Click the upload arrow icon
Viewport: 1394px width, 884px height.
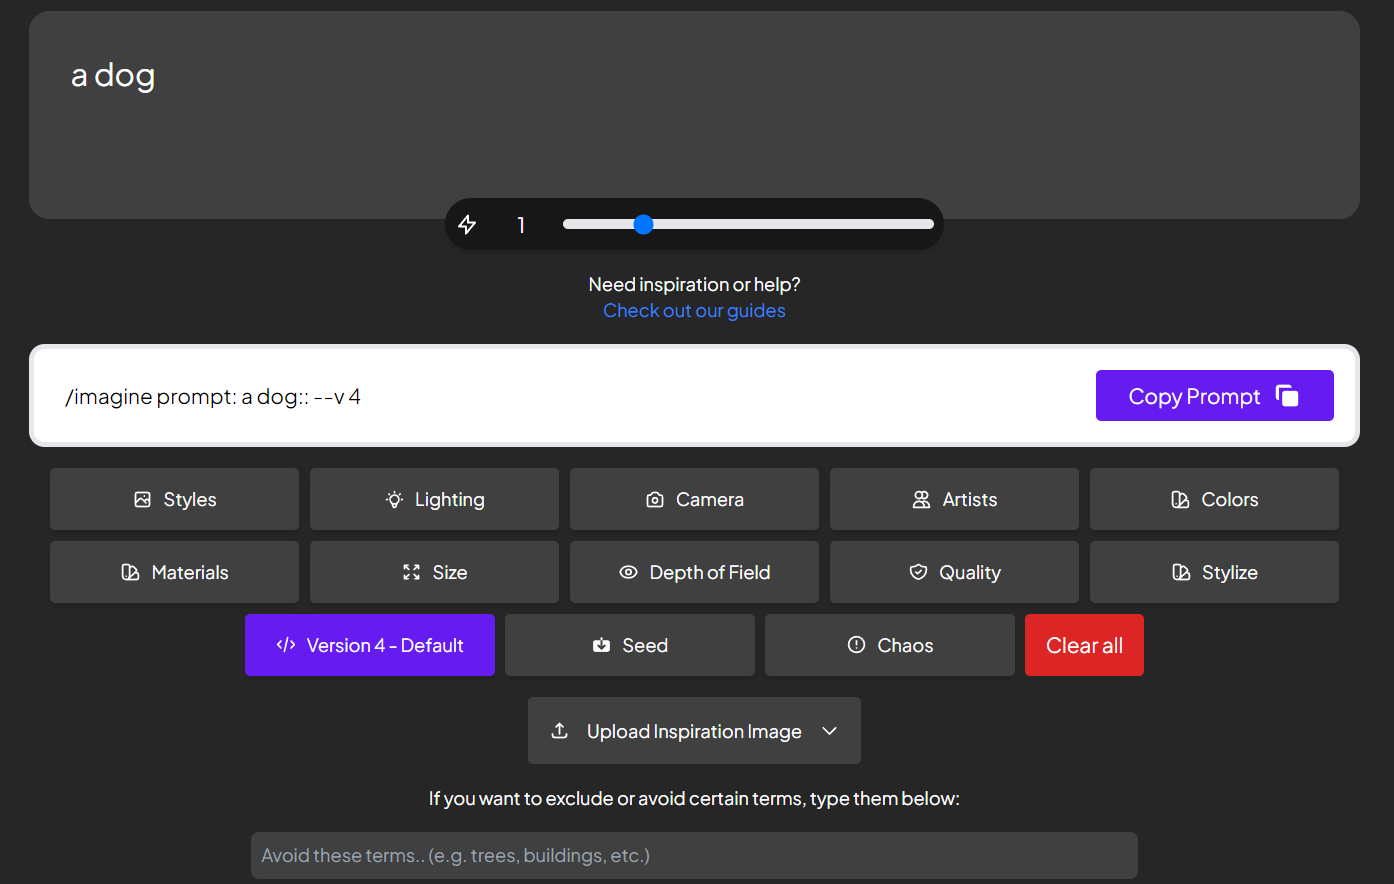(560, 731)
